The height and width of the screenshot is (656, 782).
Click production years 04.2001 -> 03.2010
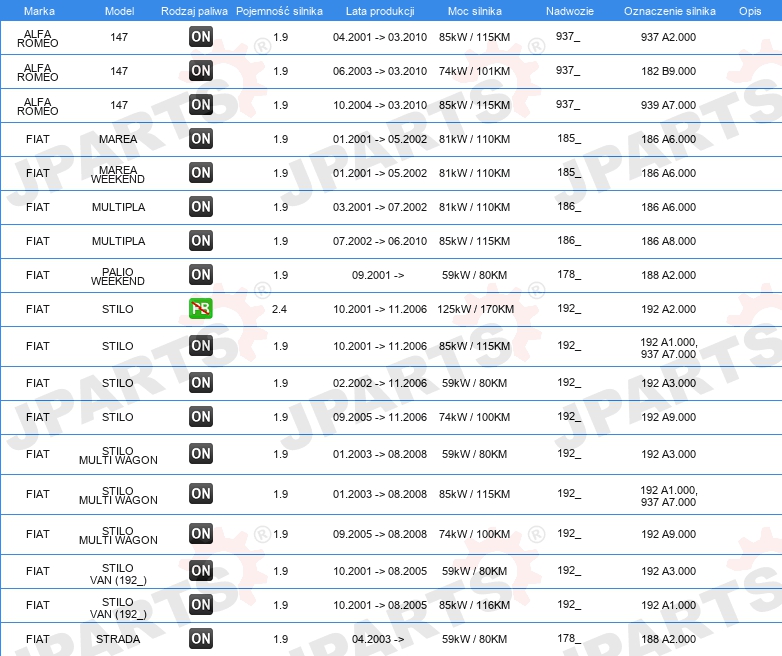point(380,37)
